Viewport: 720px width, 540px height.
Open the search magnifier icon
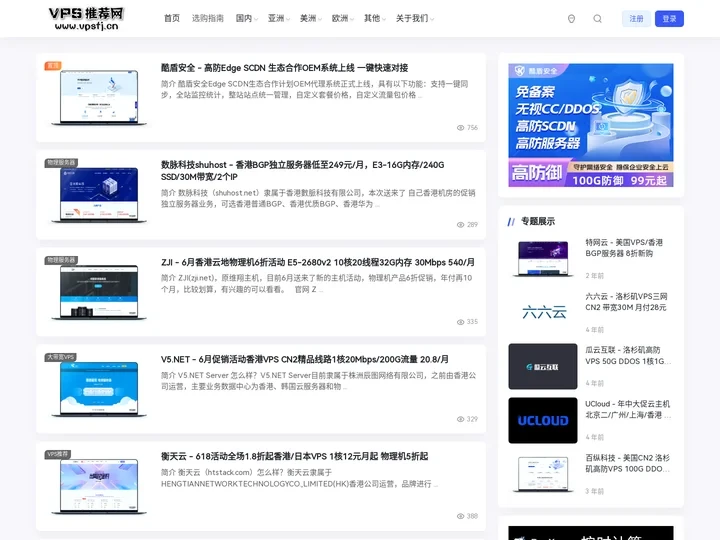(597, 19)
